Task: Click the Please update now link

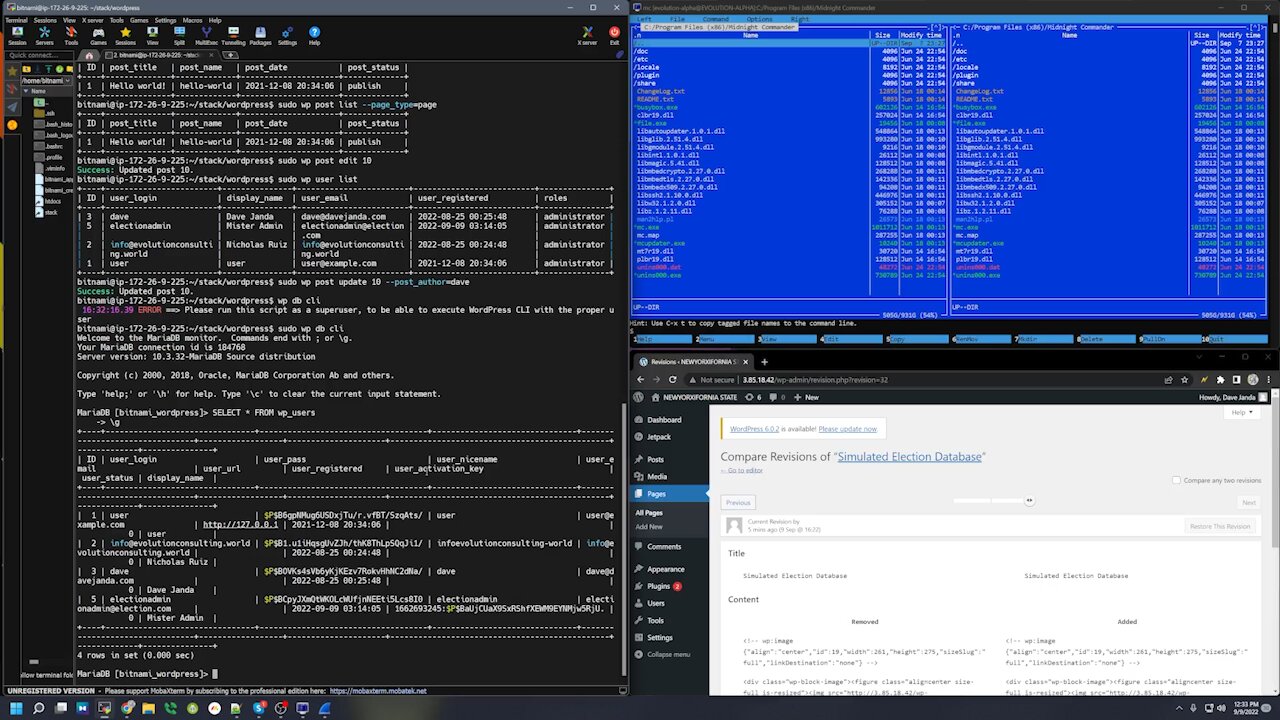Action: 847,429
